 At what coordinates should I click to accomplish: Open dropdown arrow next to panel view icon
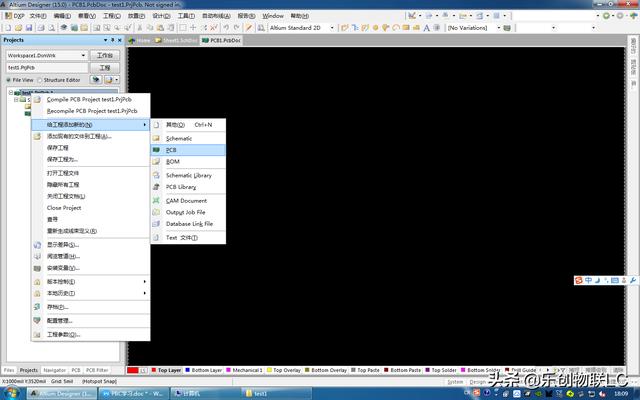[117, 80]
